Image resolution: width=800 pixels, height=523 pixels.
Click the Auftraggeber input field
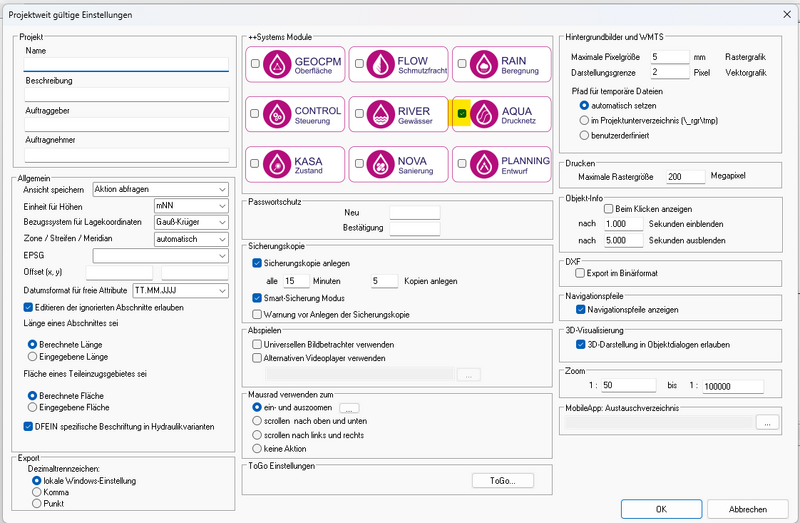(x=127, y=124)
